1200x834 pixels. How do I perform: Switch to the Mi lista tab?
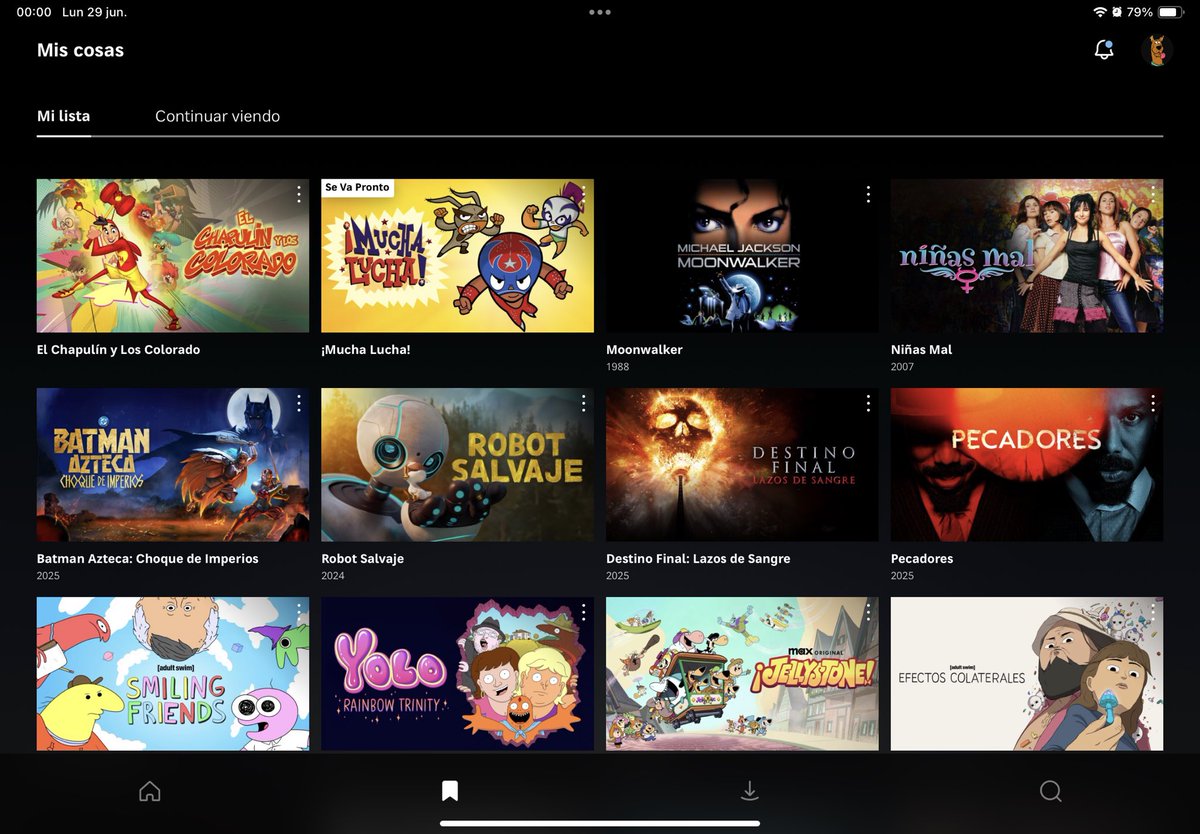click(64, 116)
